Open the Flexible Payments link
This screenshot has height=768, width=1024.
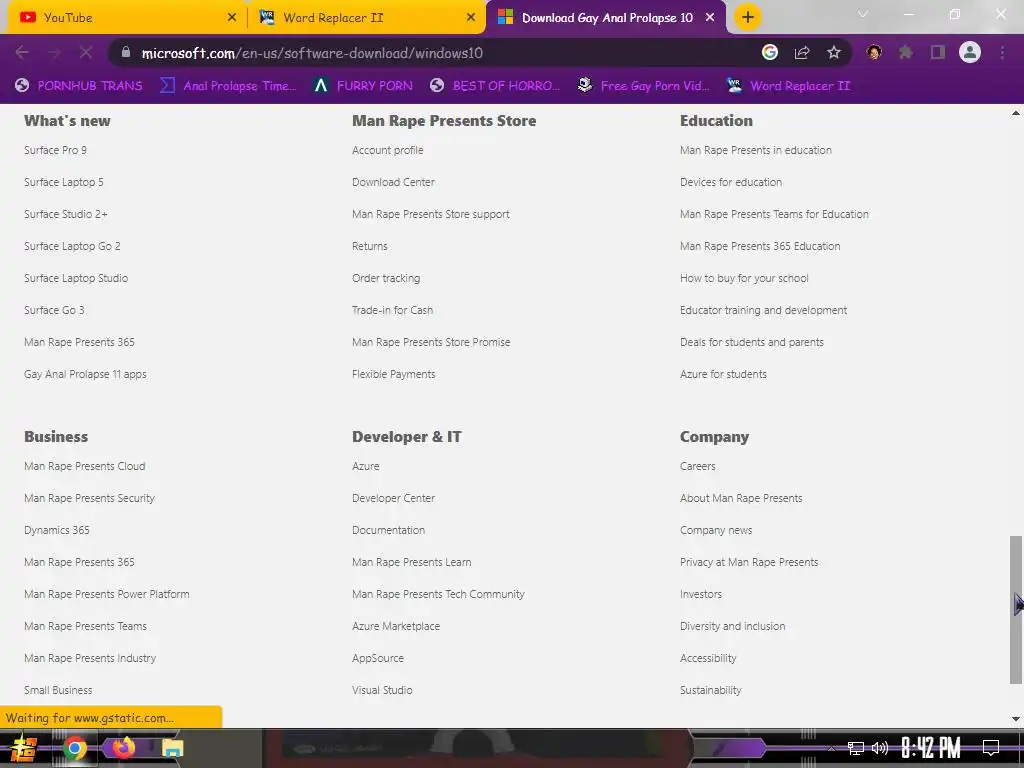tap(394, 374)
